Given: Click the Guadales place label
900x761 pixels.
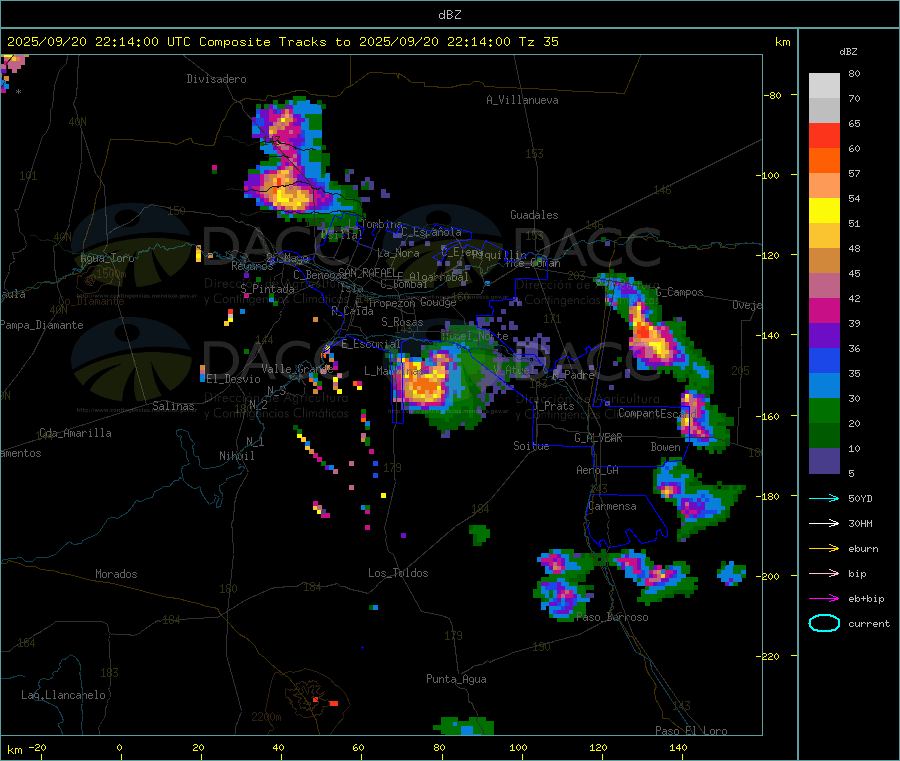Looking at the screenshot, I should 534,215.
